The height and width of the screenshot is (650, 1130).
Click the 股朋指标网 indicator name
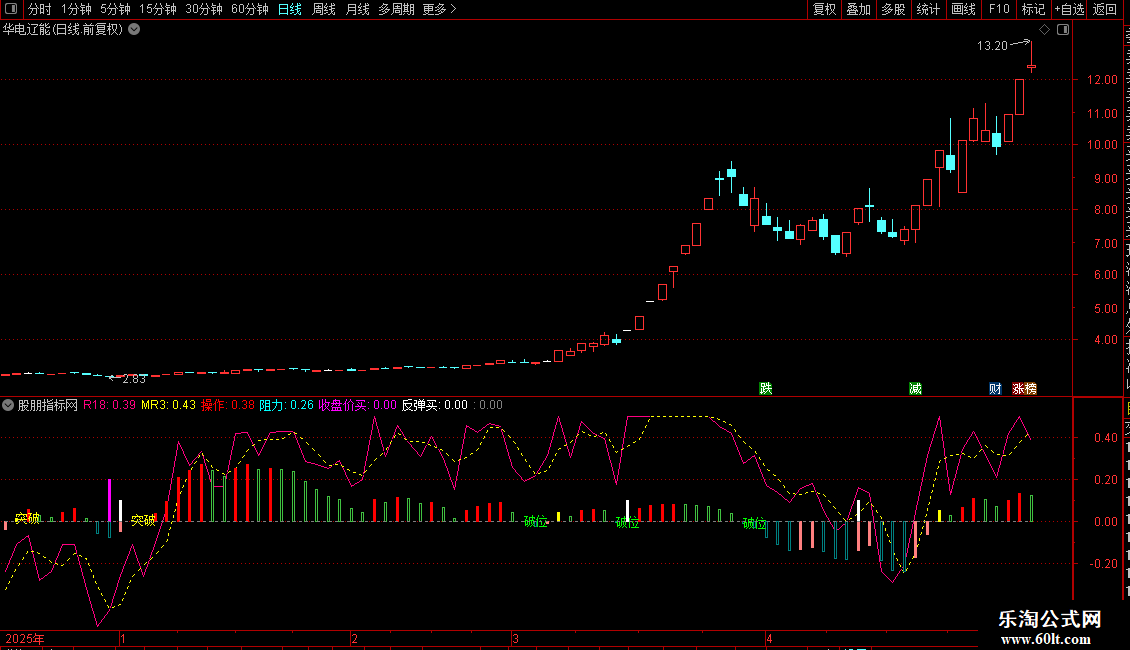(48, 405)
